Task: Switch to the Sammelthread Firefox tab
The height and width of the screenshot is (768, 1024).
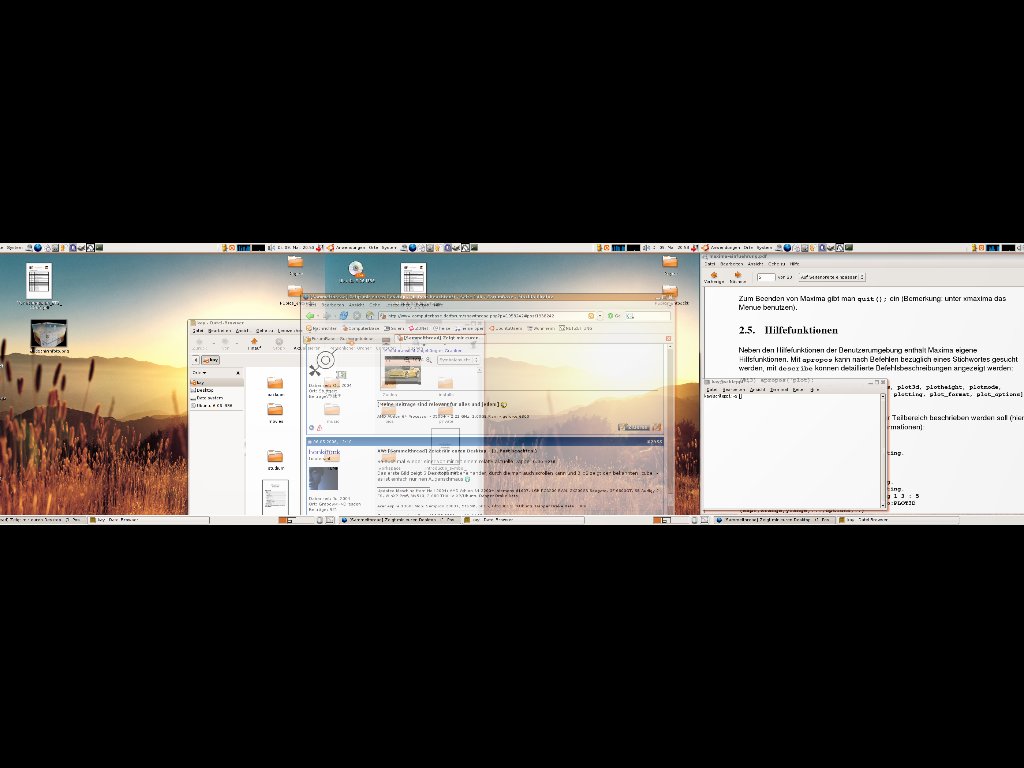Action: coord(440,338)
